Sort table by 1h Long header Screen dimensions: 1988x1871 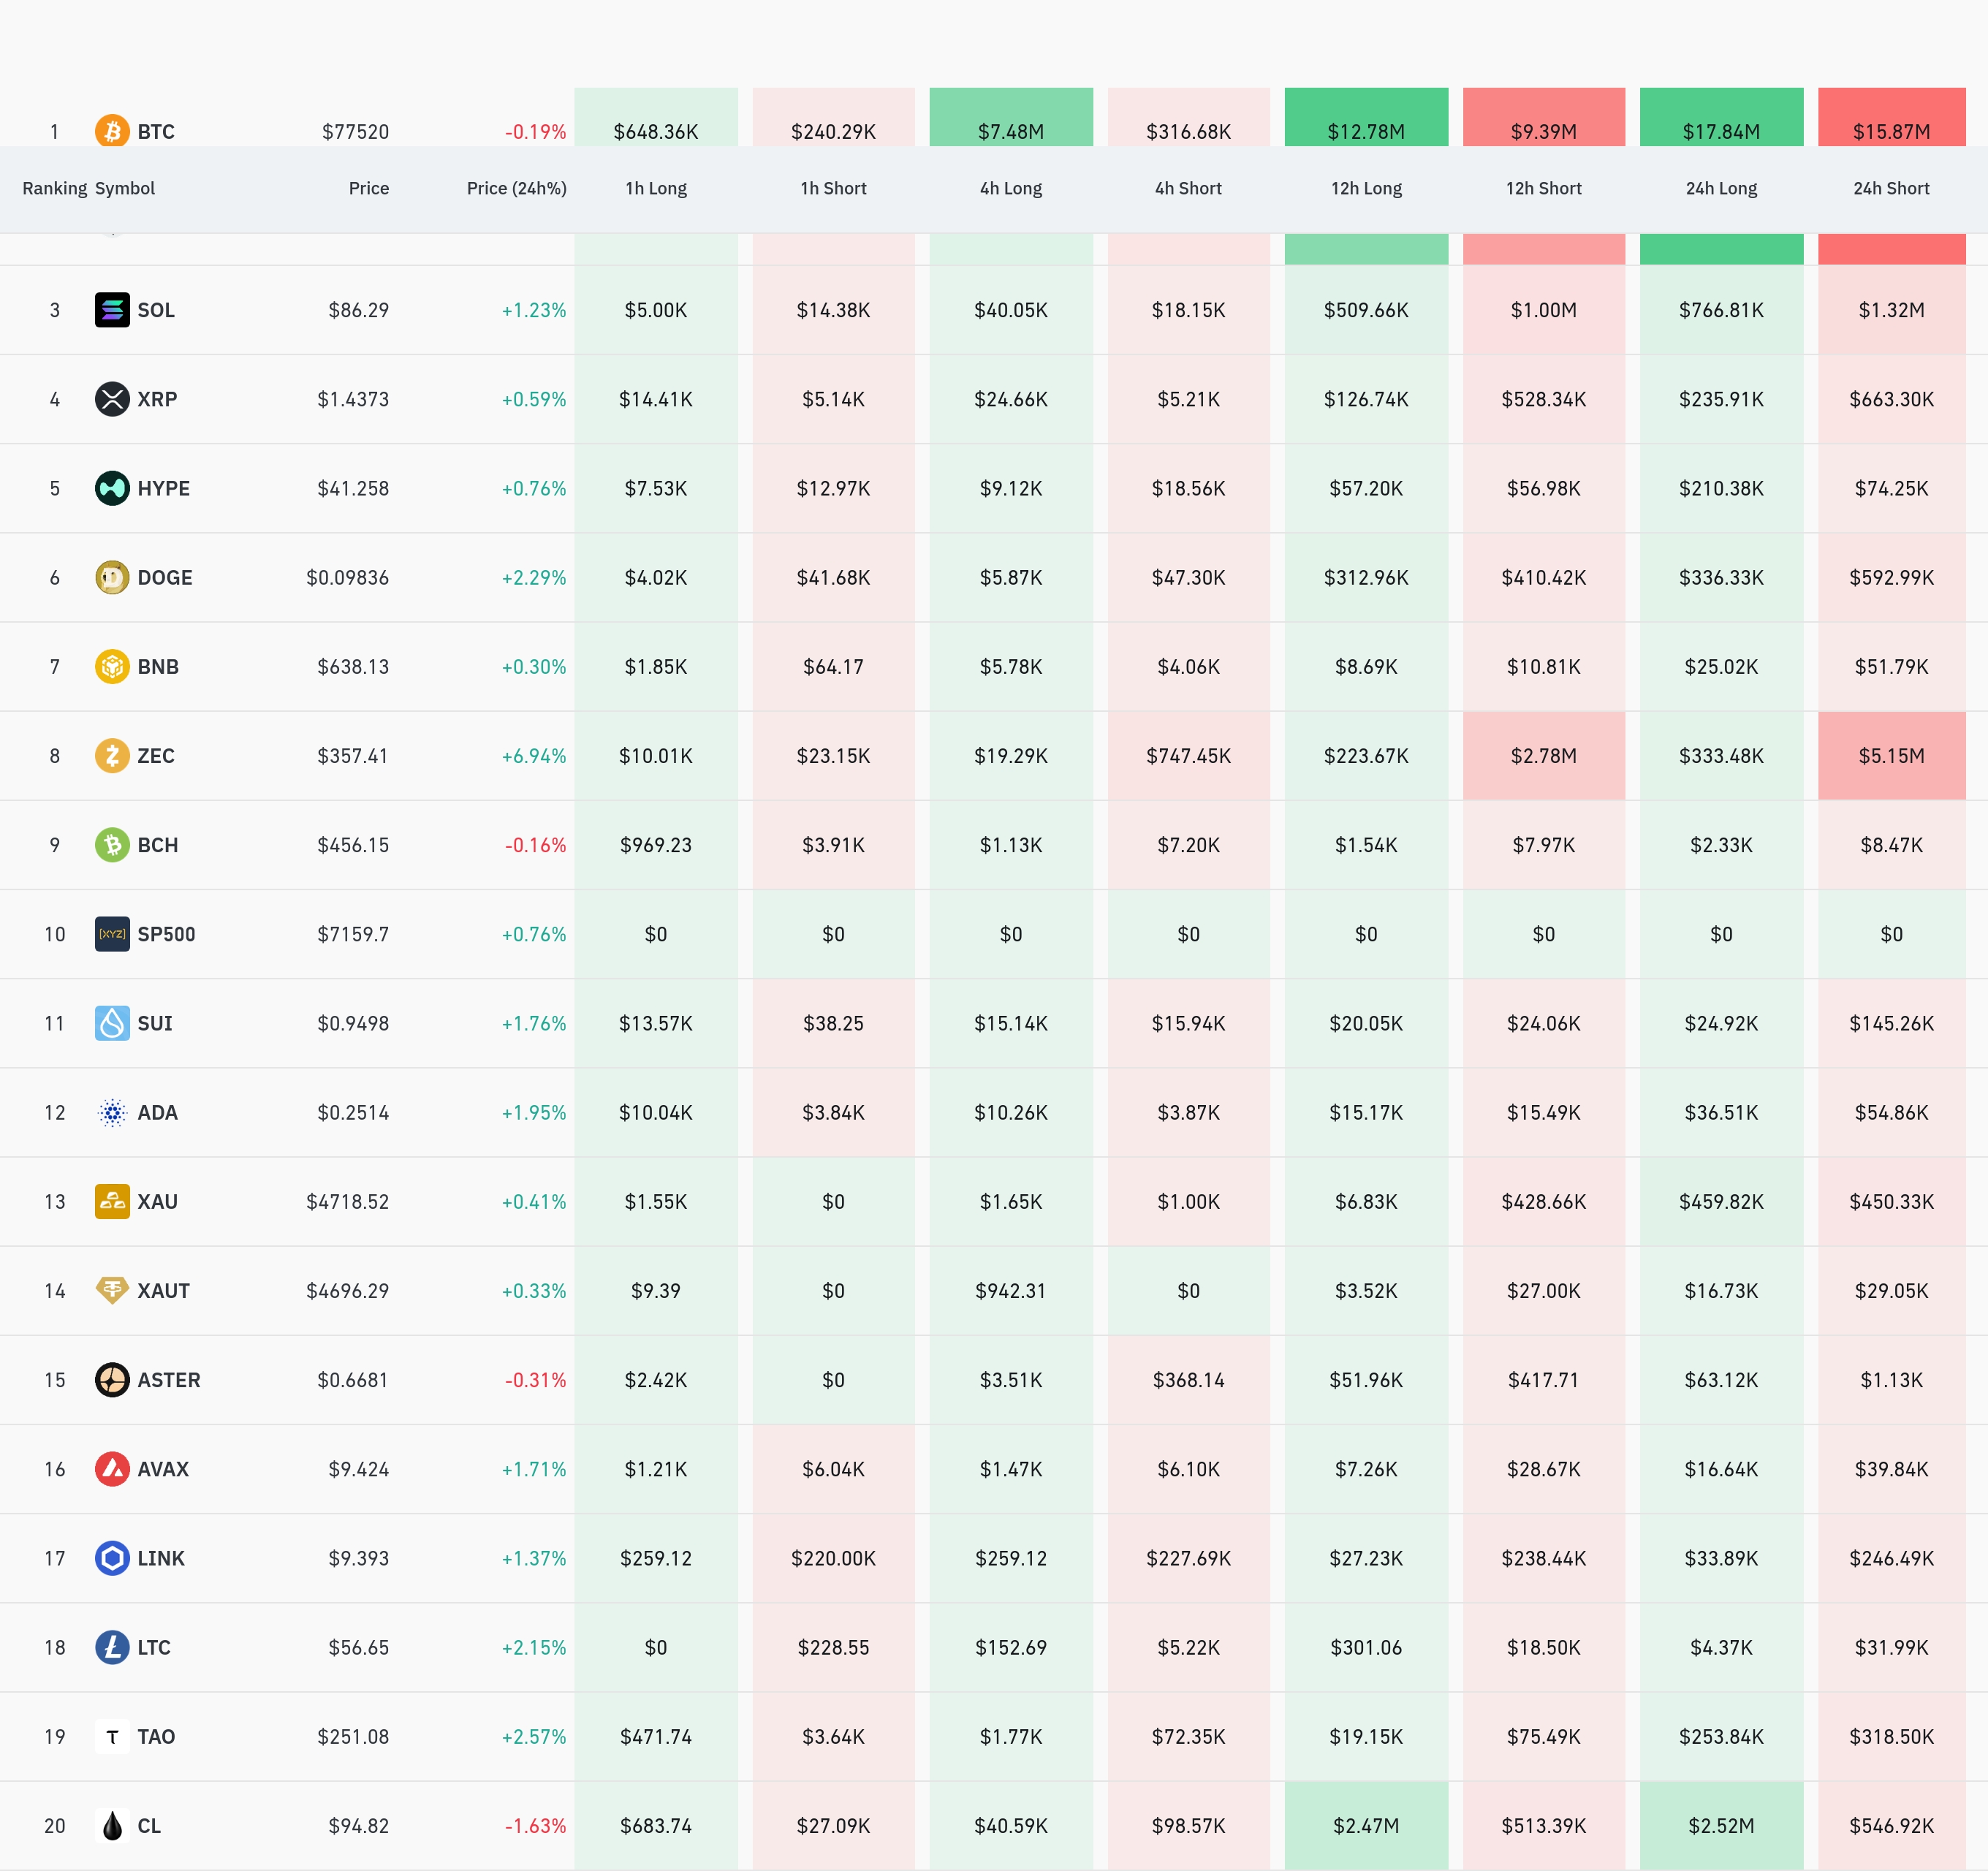pos(656,188)
